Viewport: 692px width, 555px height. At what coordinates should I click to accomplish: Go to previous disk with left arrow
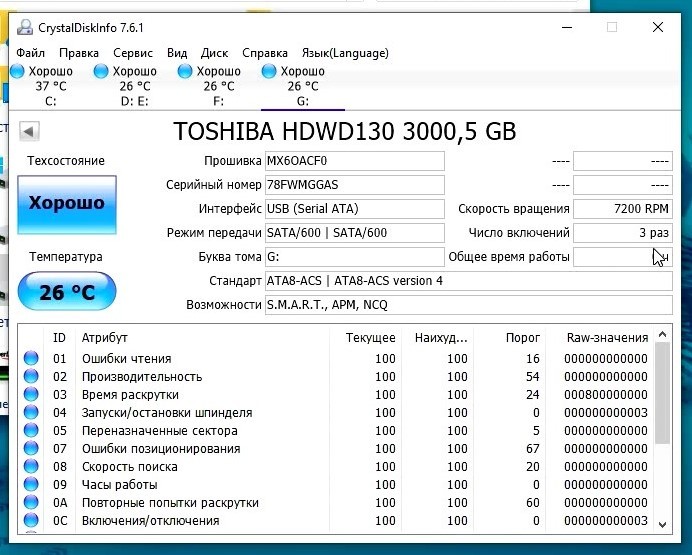pyautogui.click(x=29, y=131)
